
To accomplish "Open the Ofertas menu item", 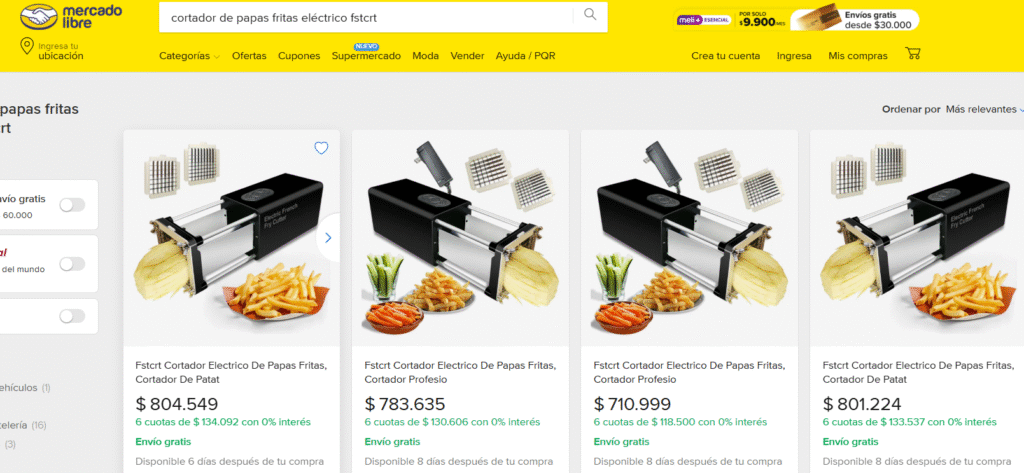I will pos(249,56).
